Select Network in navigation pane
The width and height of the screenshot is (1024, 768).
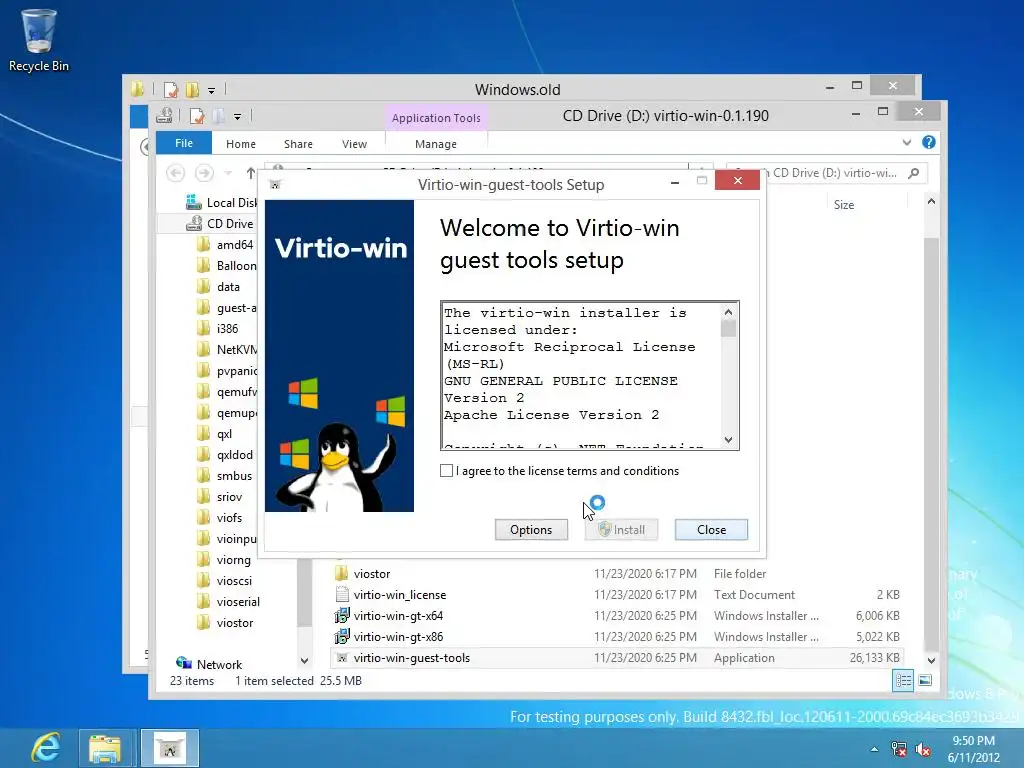click(x=210, y=664)
